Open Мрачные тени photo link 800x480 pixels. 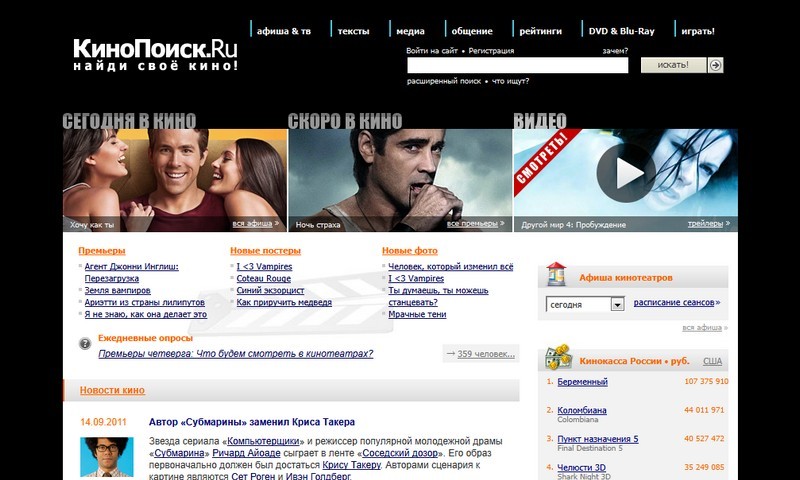(x=417, y=314)
